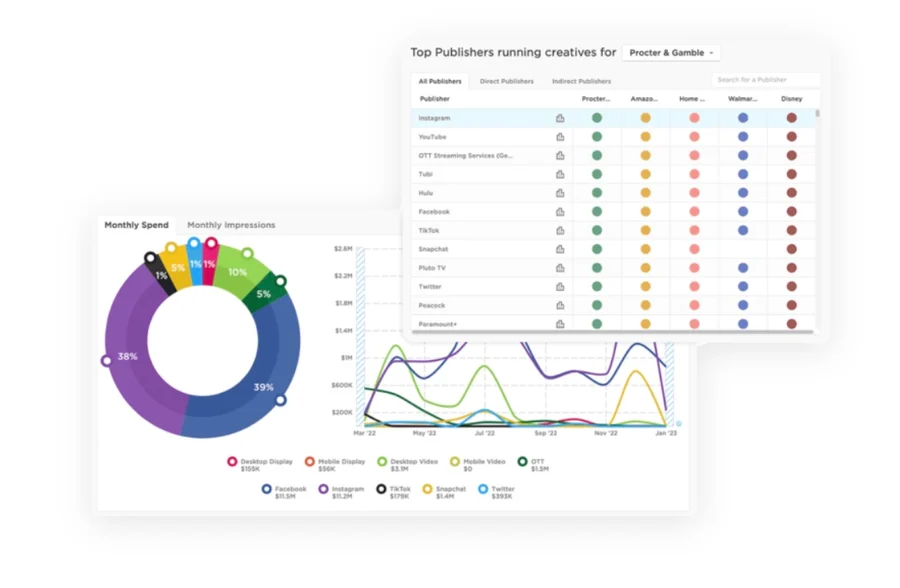Open the Pluto TV row's bar chart icon
The width and height of the screenshot is (900, 588).
pyautogui.click(x=560, y=268)
